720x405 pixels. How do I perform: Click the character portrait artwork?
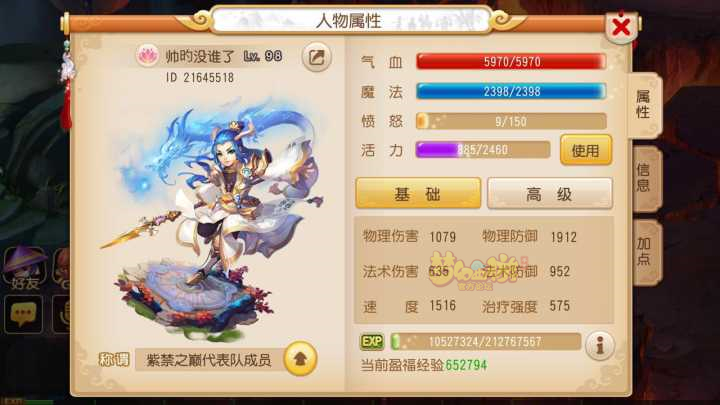(x=213, y=216)
